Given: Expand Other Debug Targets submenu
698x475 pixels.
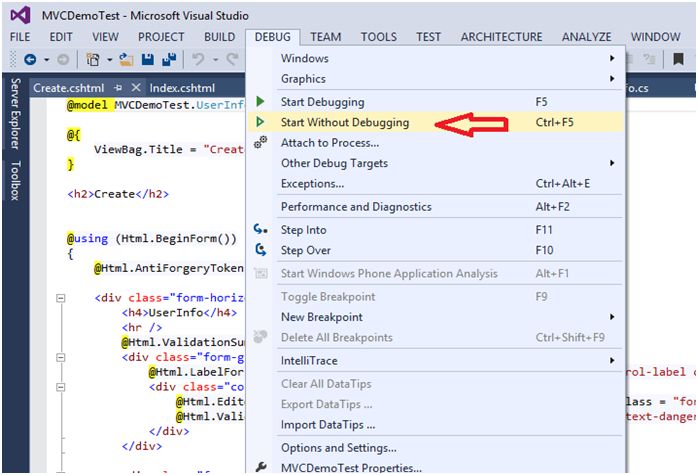Looking at the screenshot, I should (x=612, y=163).
